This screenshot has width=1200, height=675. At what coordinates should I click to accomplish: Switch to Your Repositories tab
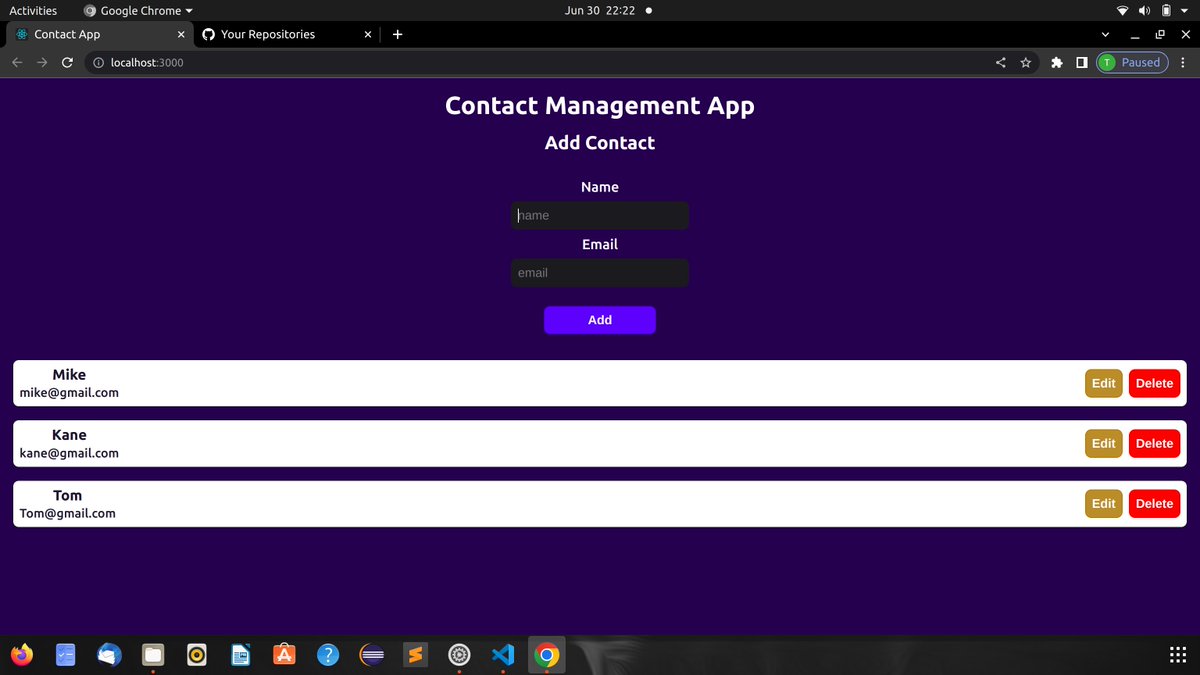(x=285, y=34)
